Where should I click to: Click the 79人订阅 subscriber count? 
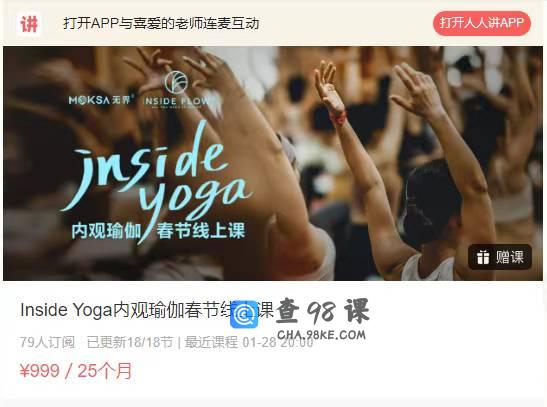coord(47,342)
